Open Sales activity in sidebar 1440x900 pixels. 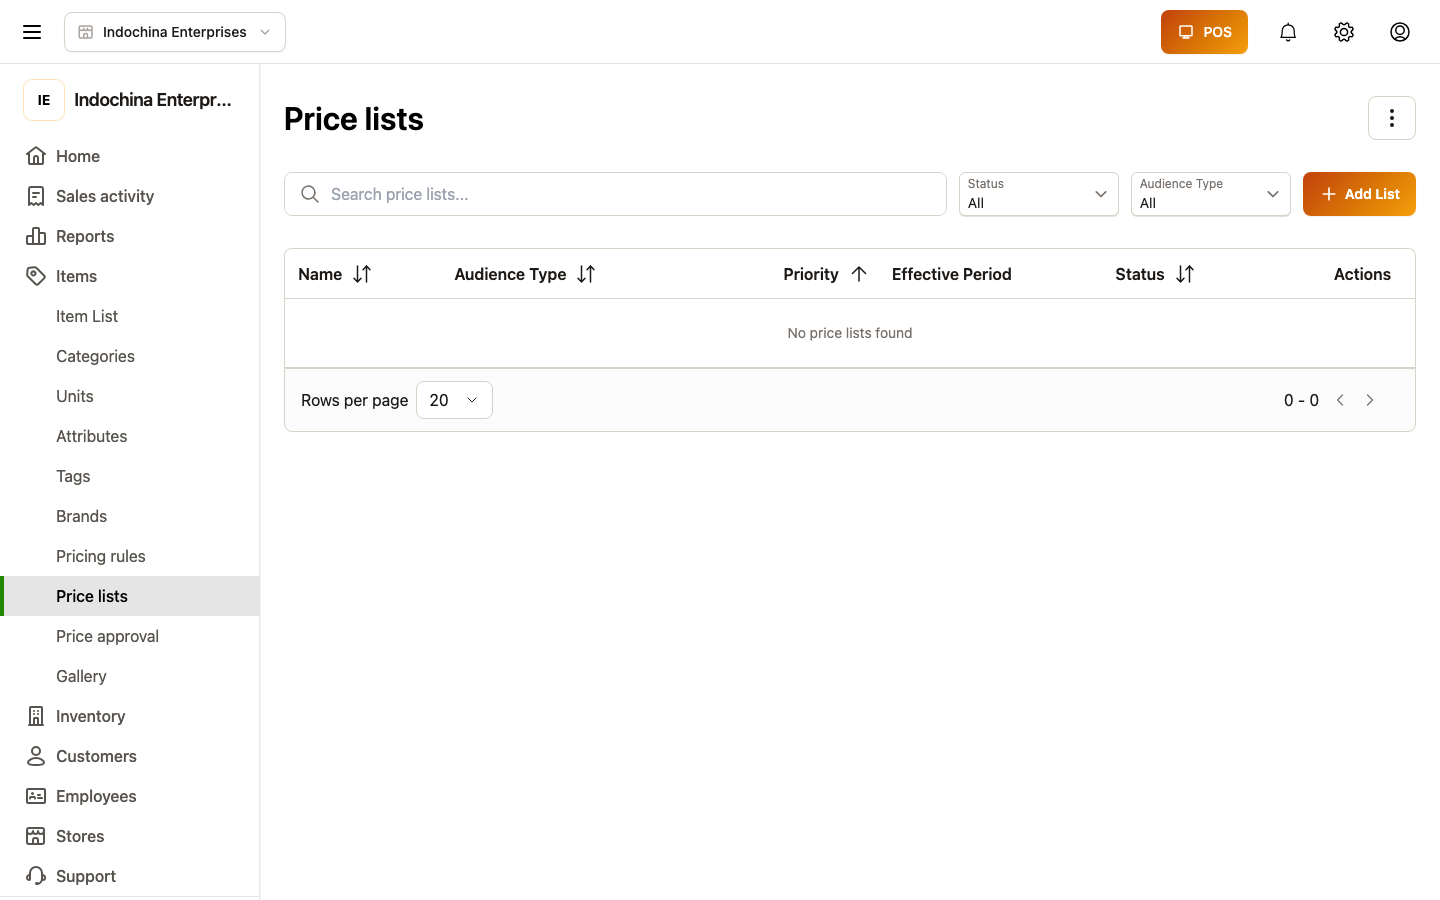tap(130, 196)
